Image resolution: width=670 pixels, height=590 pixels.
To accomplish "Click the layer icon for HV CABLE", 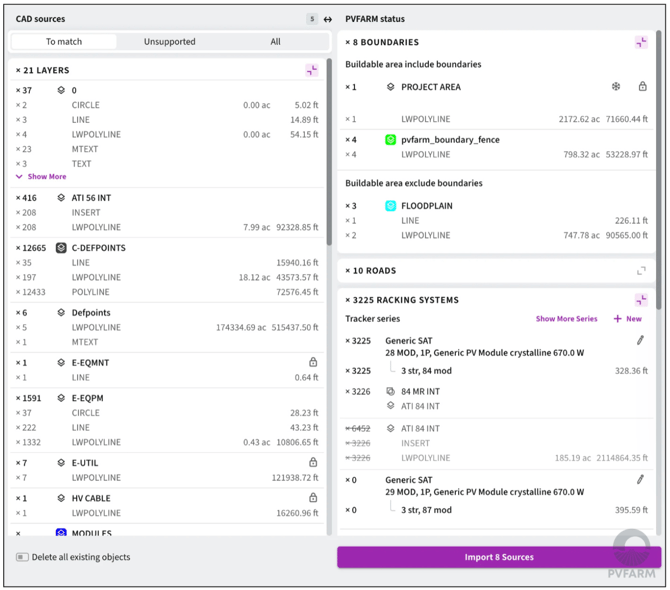I will pyautogui.click(x=61, y=498).
